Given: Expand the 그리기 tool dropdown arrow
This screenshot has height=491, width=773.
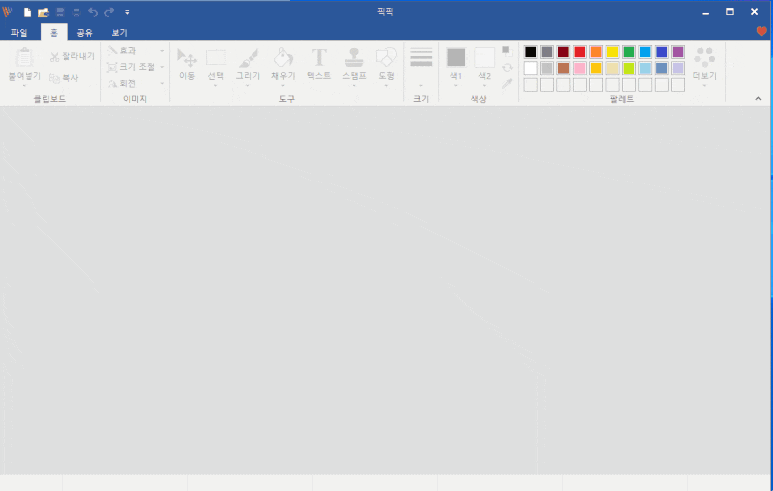Looking at the screenshot, I should 247,86.
